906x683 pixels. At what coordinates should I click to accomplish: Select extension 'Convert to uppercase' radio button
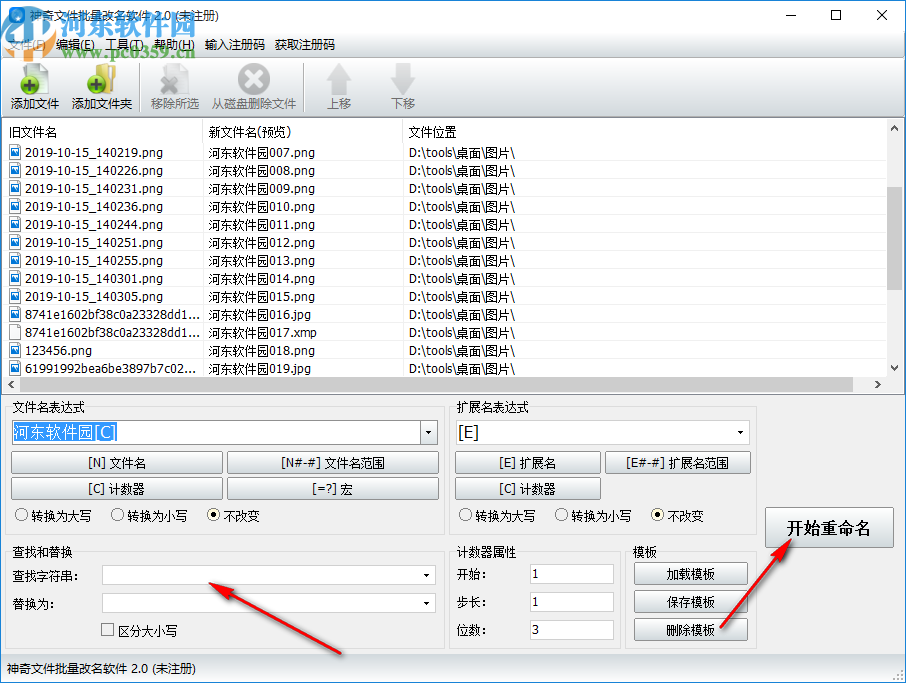pyautogui.click(x=465, y=514)
